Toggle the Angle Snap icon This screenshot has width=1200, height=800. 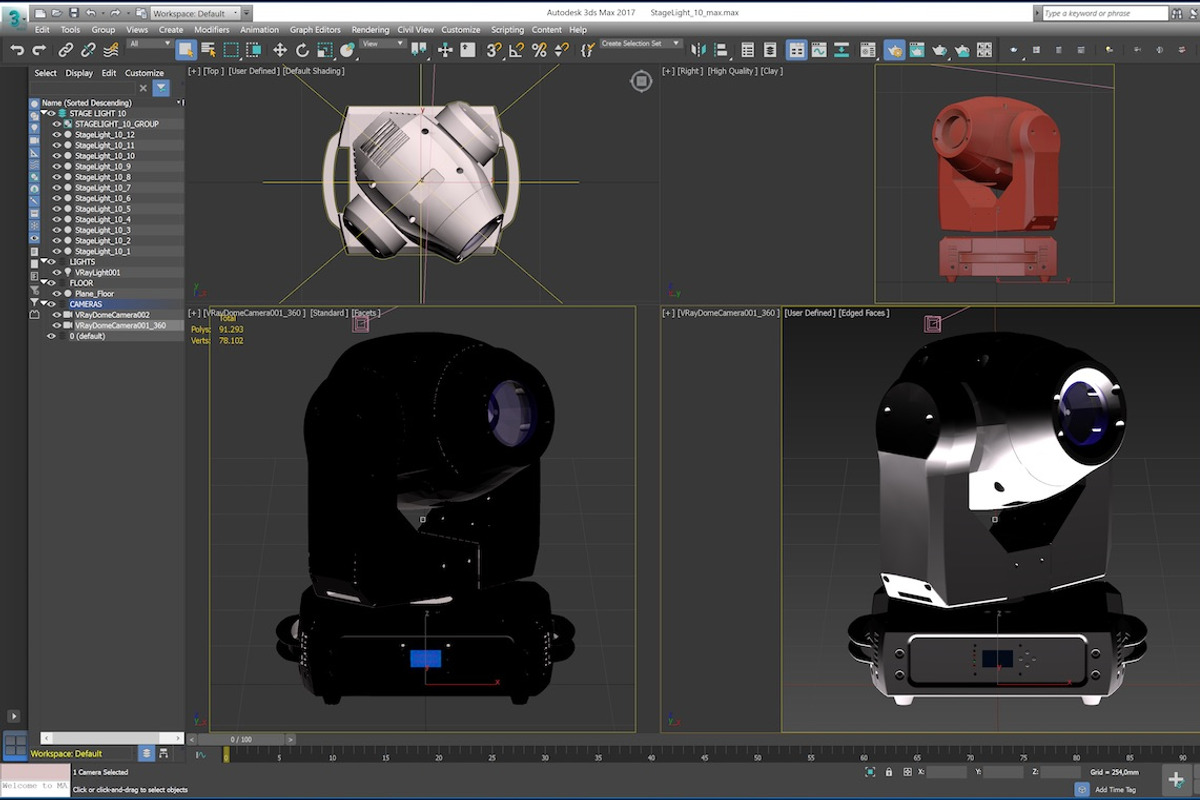pyautogui.click(x=517, y=50)
